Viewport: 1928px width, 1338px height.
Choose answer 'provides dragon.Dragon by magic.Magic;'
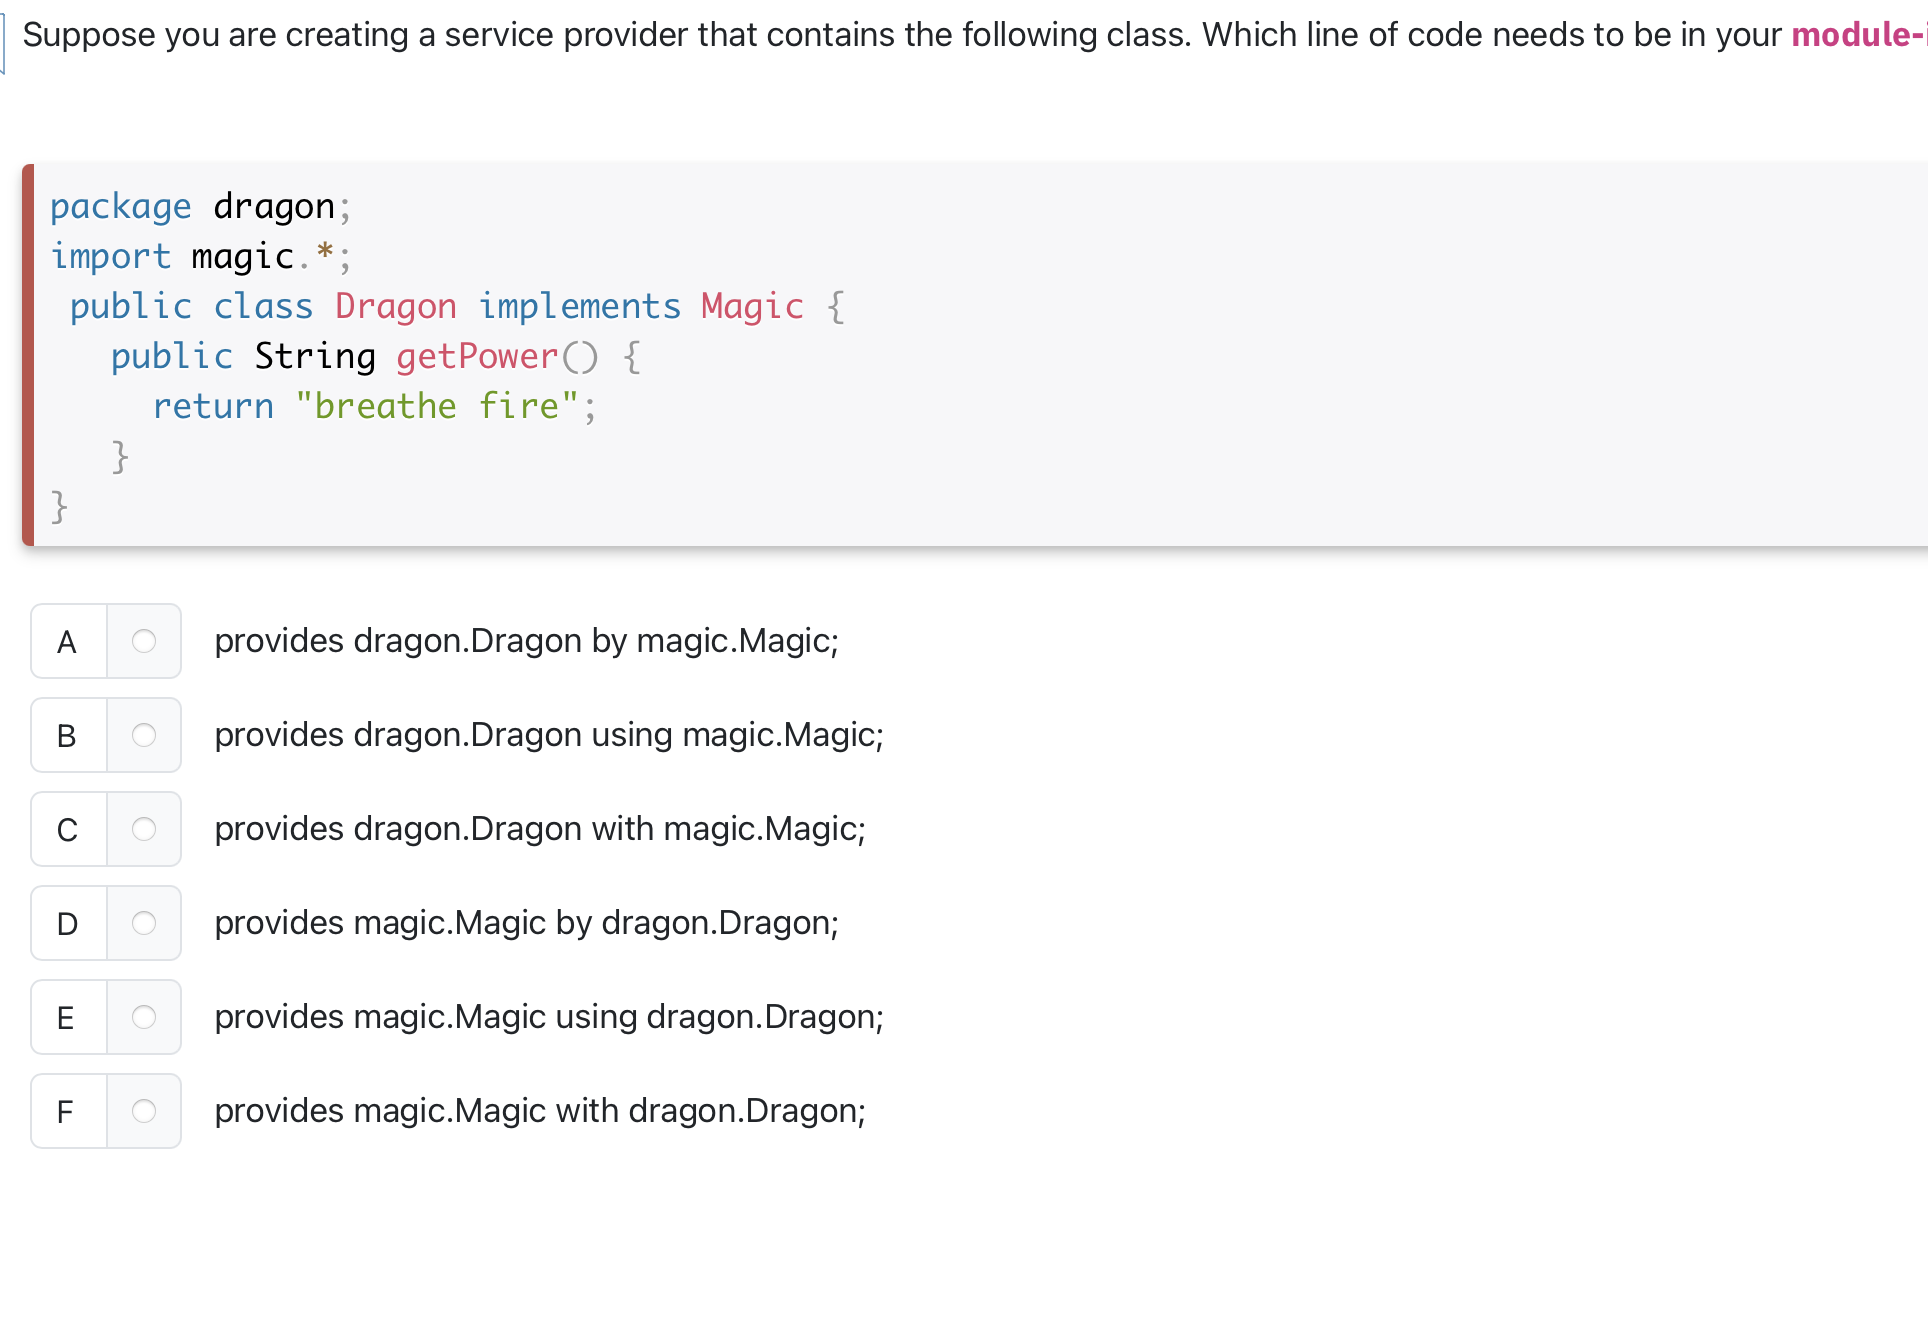[526, 641]
